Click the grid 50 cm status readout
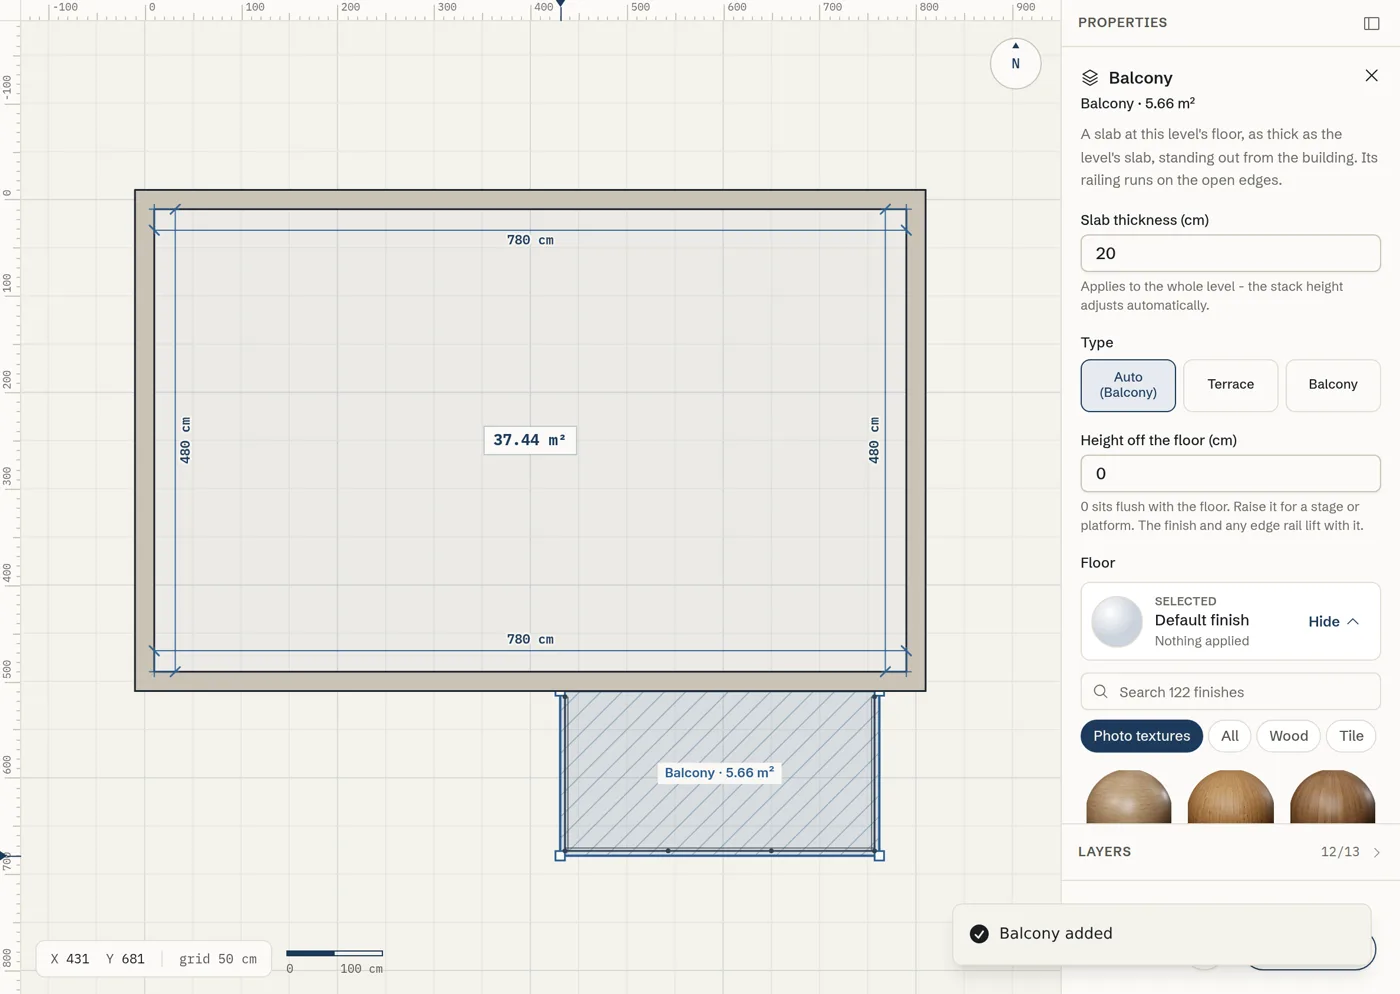Image resolution: width=1400 pixels, height=994 pixels. click(x=218, y=959)
